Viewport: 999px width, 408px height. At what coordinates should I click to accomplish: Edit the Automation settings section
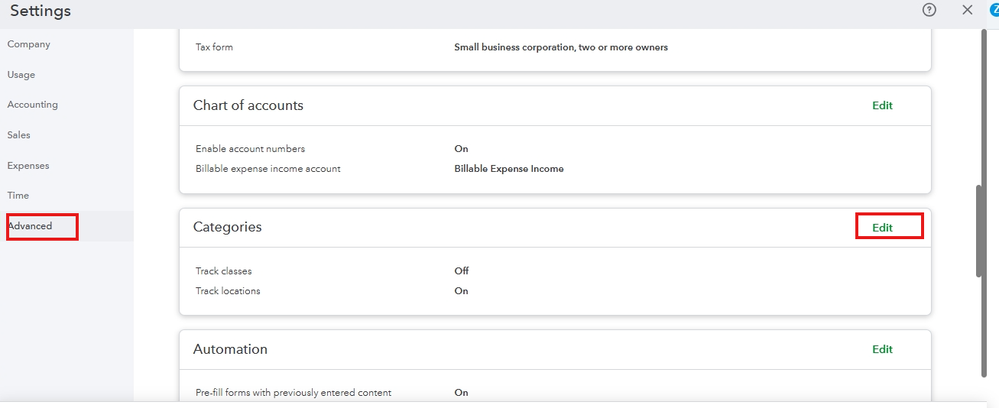[x=882, y=349]
